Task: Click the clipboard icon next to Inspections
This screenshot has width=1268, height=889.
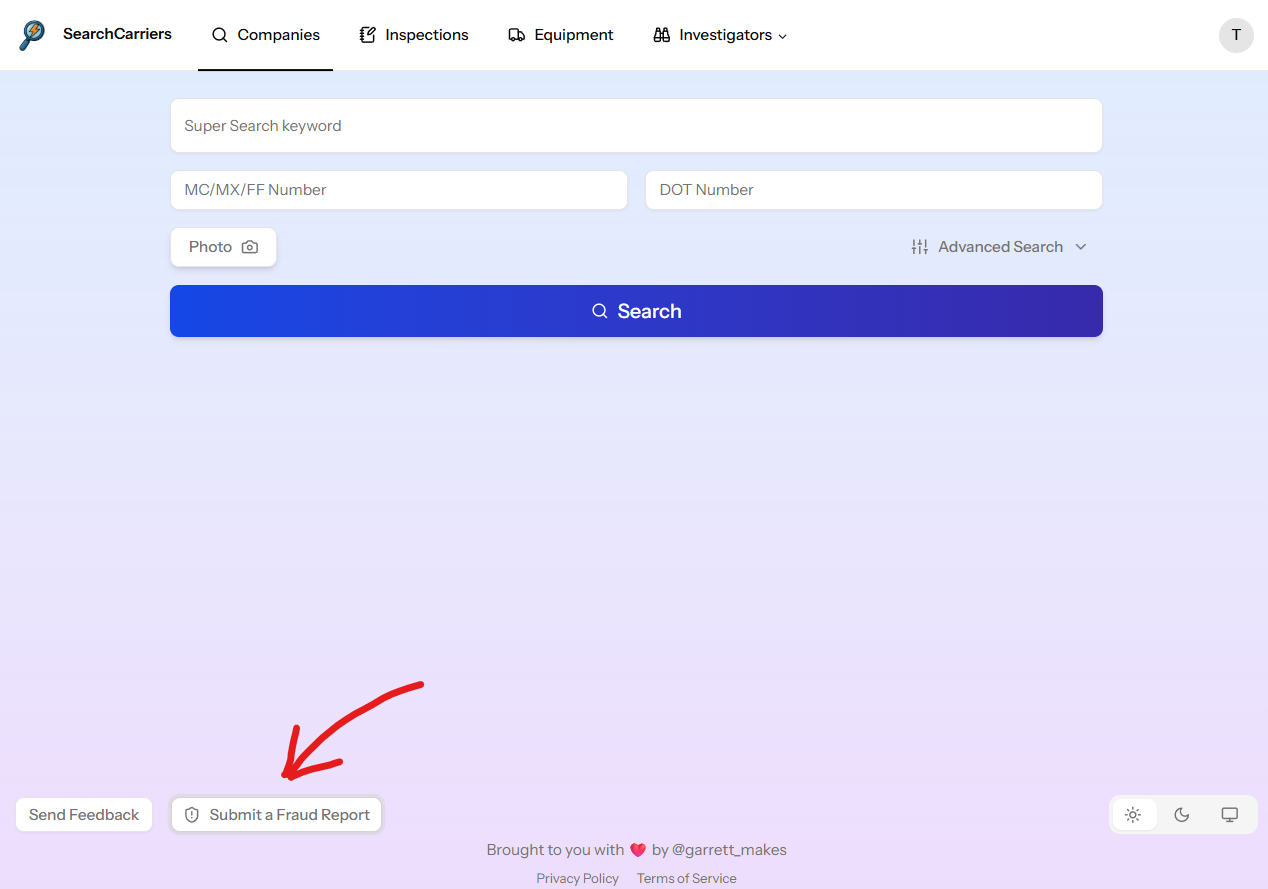Action: coord(366,34)
